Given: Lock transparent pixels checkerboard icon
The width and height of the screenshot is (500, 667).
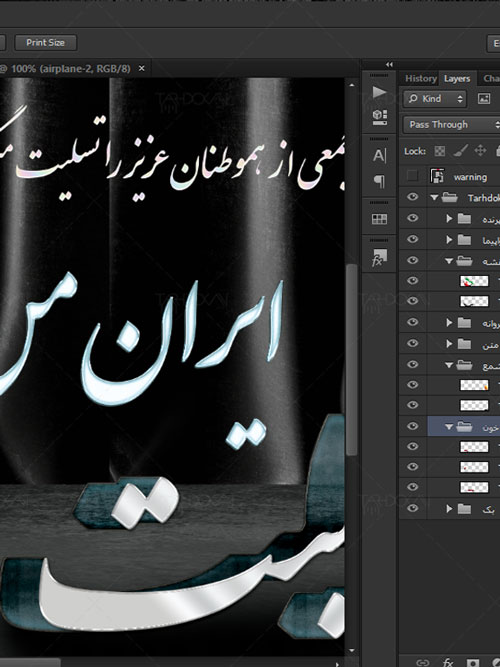Looking at the screenshot, I should pyautogui.click(x=440, y=151).
